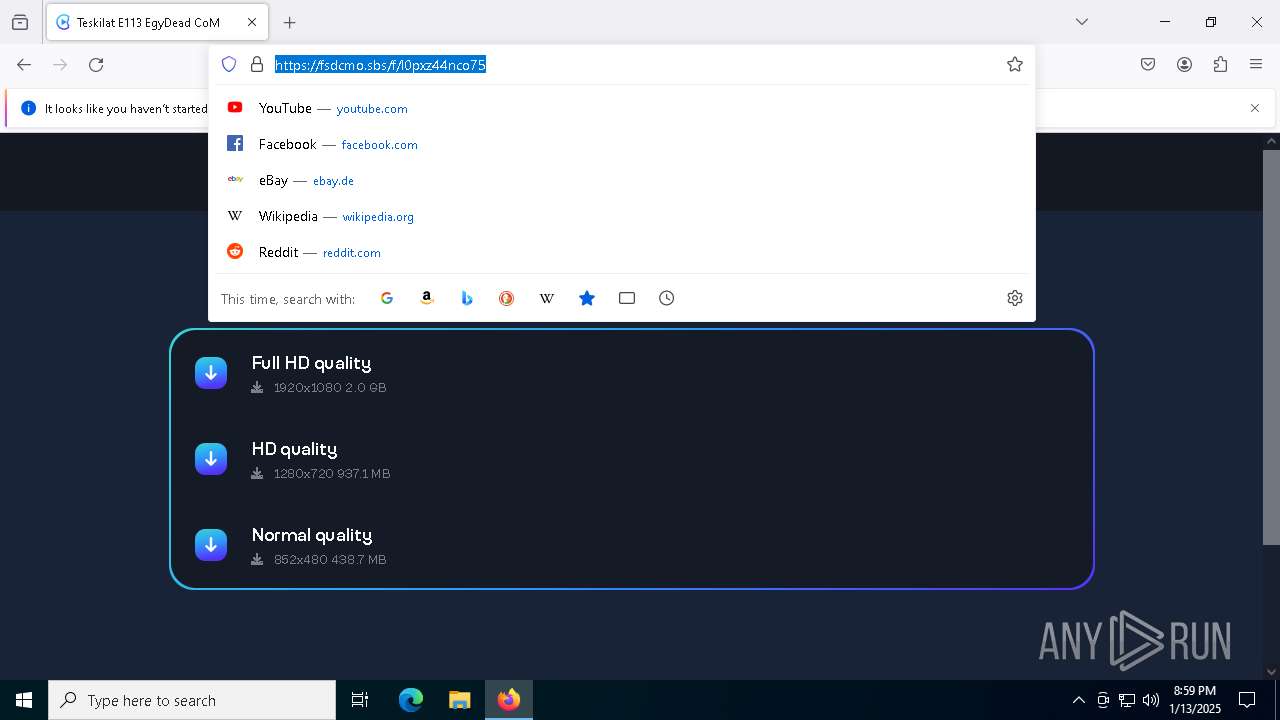This screenshot has width=1280, height=720.
Task: Search this time with Amazon
Action: (427, 298)
